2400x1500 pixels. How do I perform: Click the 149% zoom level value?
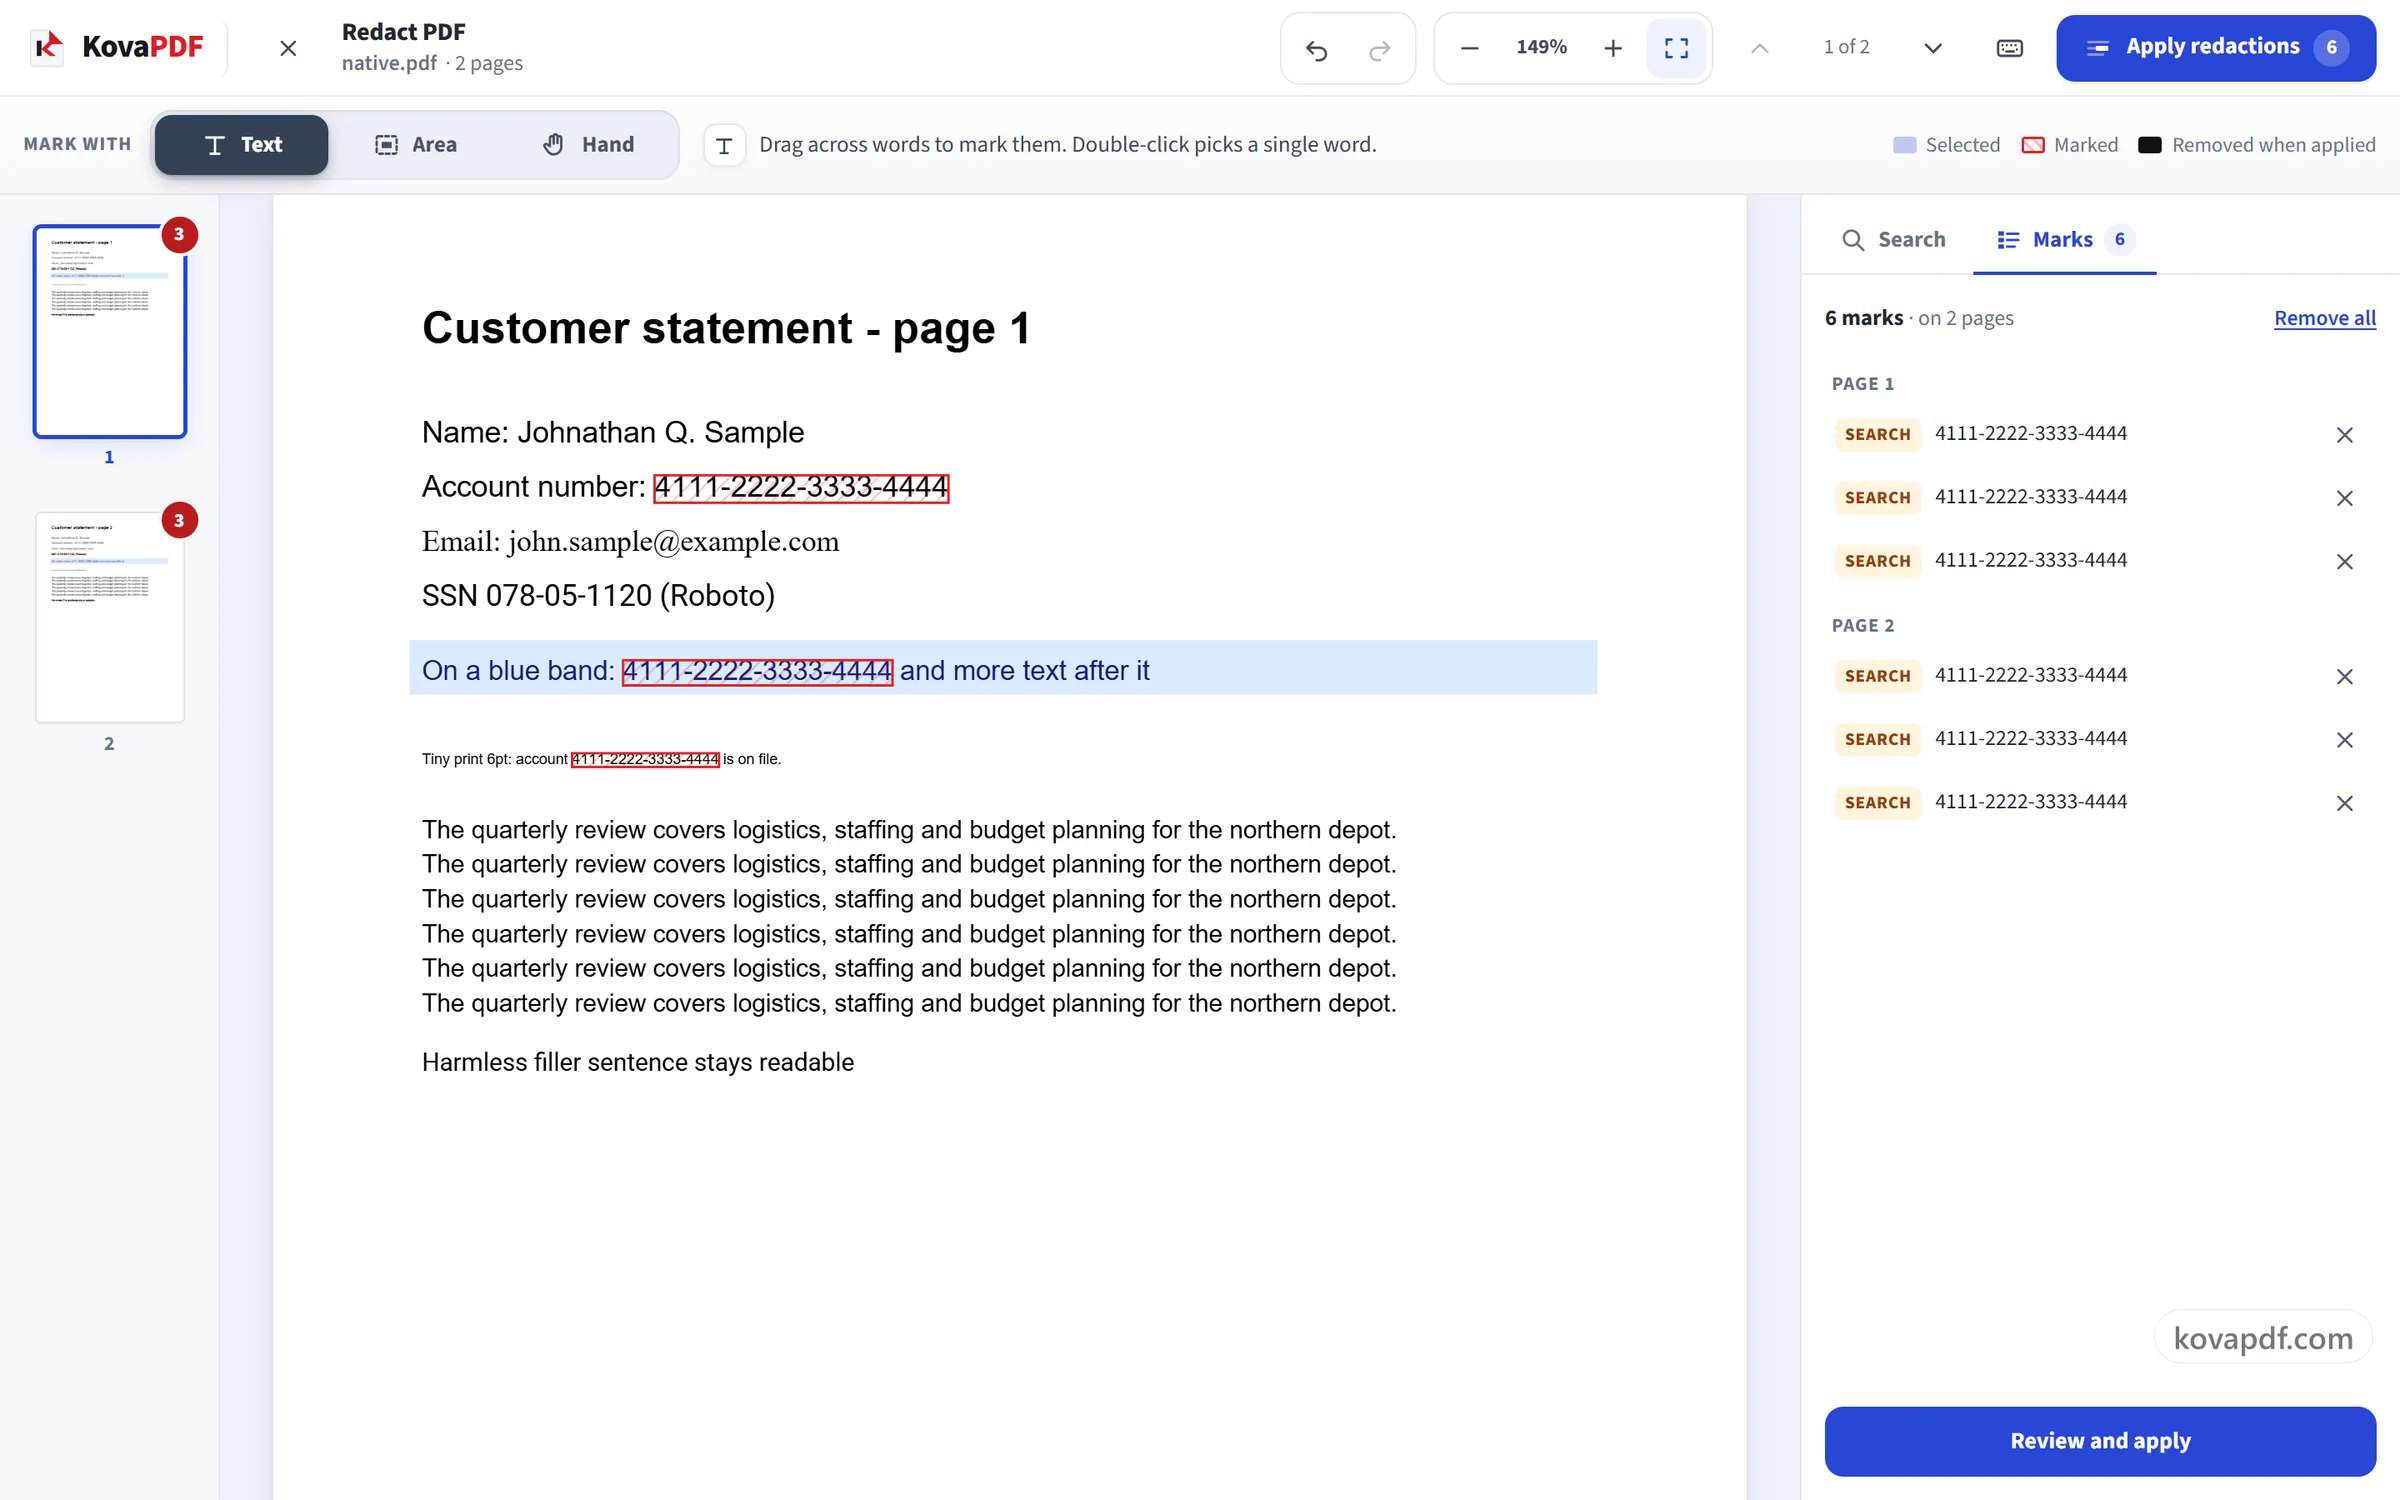click(1541, 47)
